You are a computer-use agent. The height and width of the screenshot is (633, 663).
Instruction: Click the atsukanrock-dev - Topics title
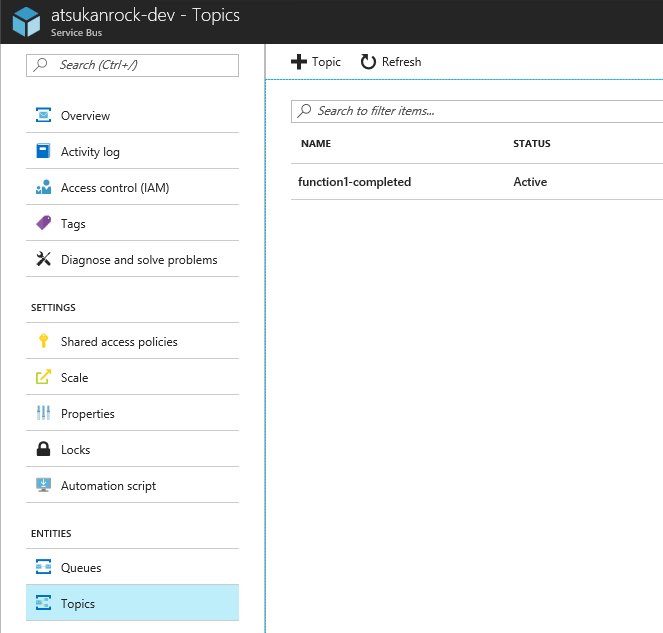click(x=145, y=15)
